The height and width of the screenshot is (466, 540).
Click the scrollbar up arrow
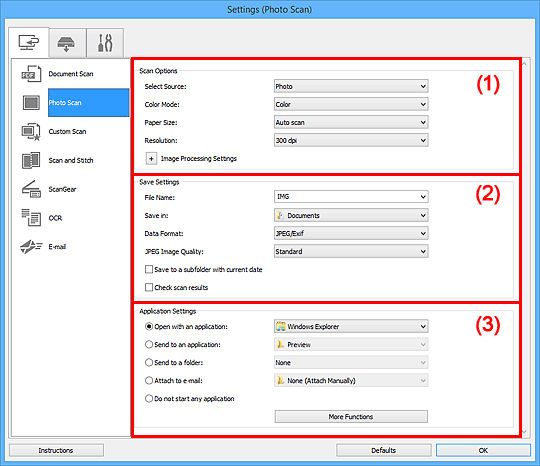click(x=524, y=63)
